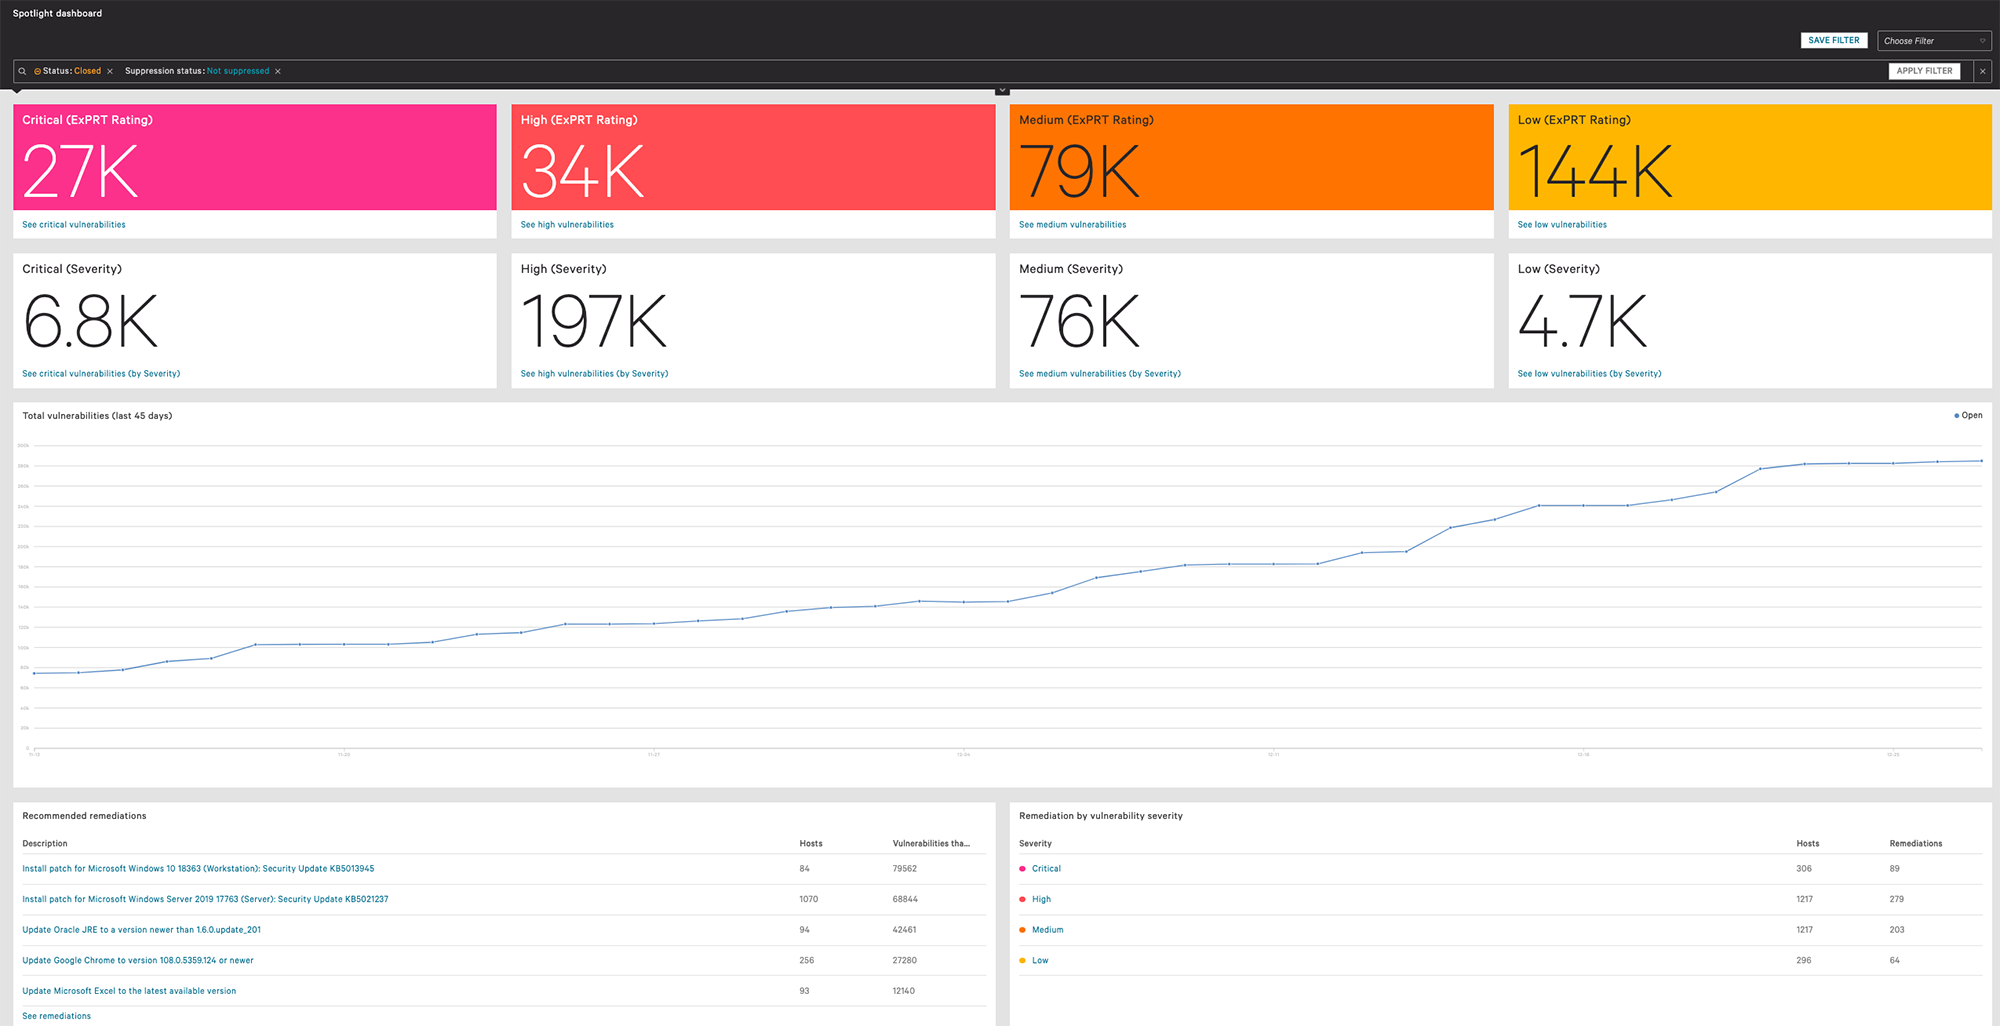Remove the "Not suppressed" filter chip
The height and width of the screenshot is (1026, 2000).
click(x=278, y=71)
